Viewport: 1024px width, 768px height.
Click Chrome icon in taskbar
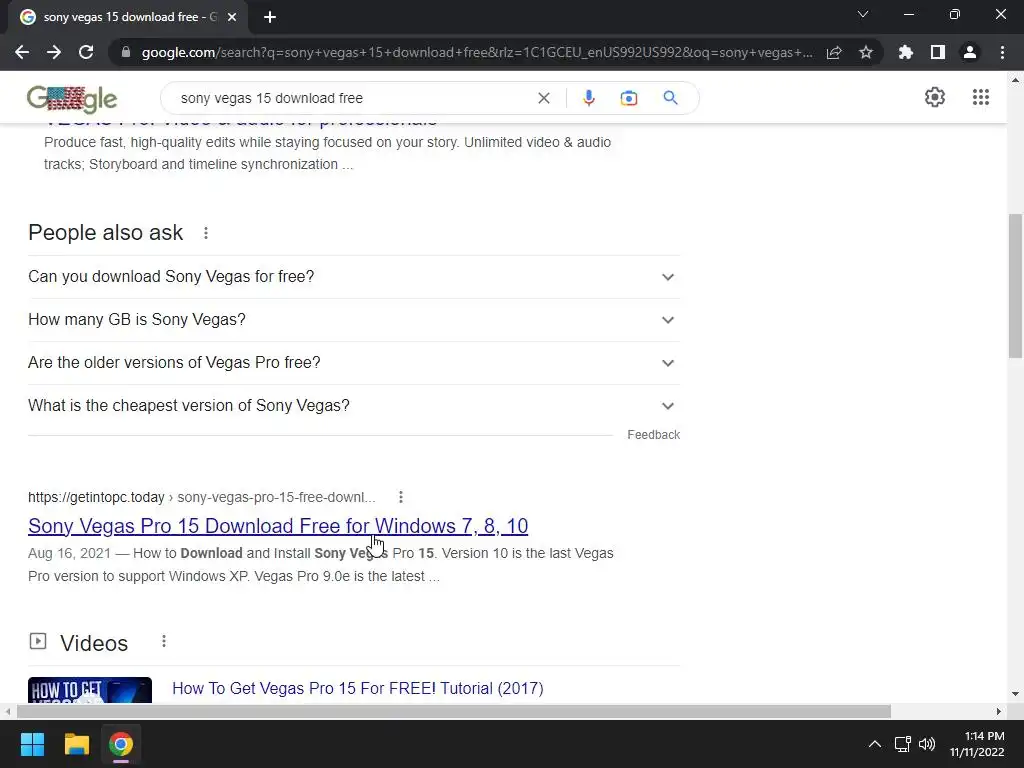121,744
